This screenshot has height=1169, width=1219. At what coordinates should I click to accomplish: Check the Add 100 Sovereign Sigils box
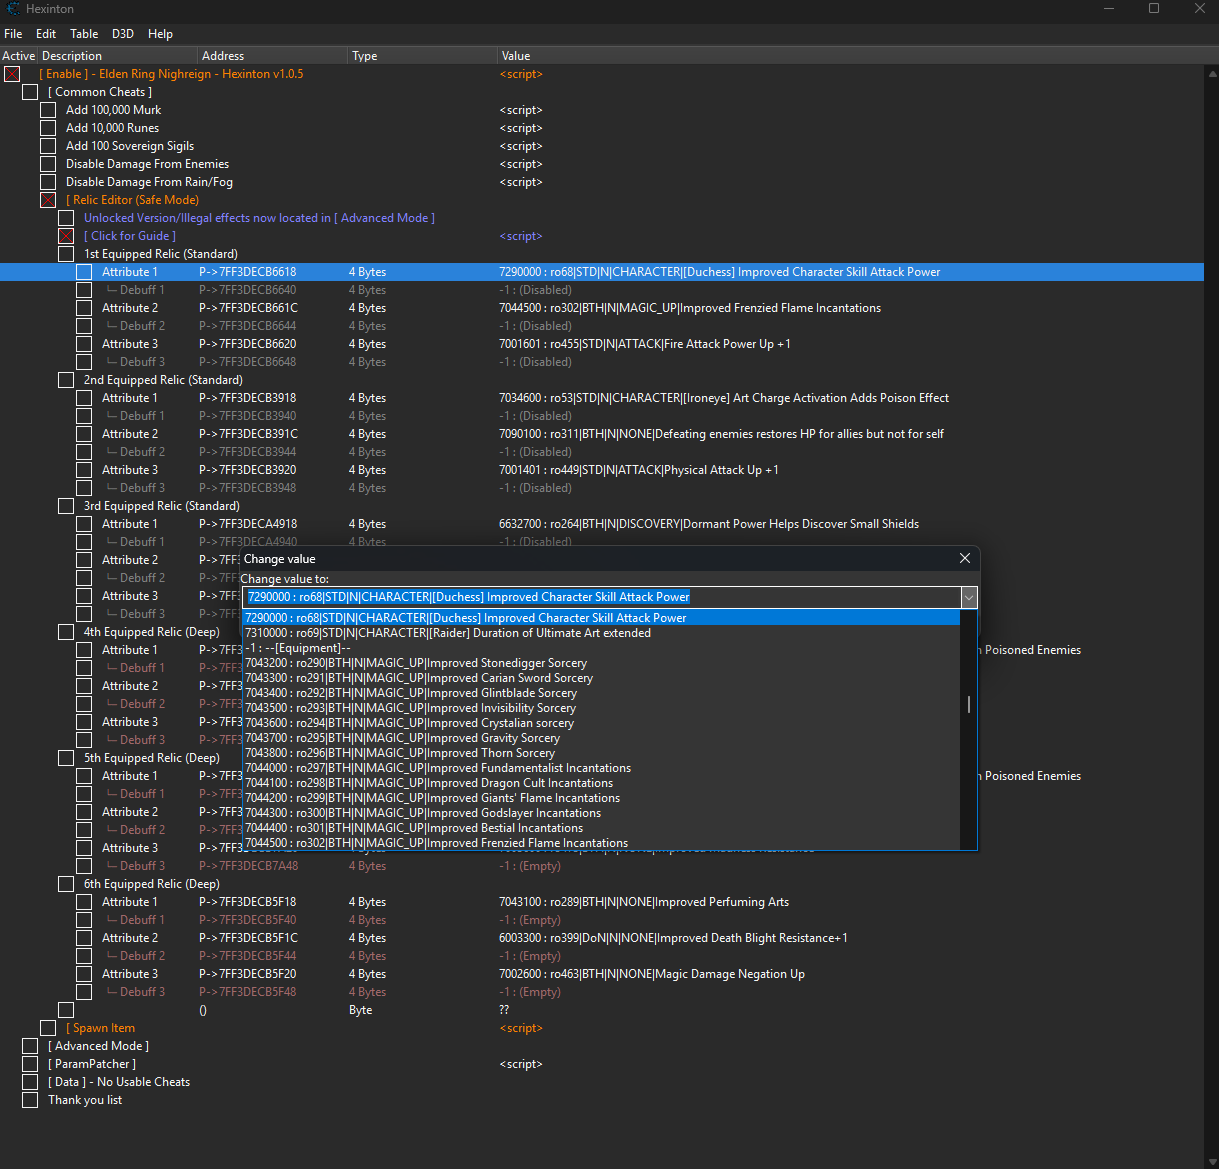tap(48, 146)
